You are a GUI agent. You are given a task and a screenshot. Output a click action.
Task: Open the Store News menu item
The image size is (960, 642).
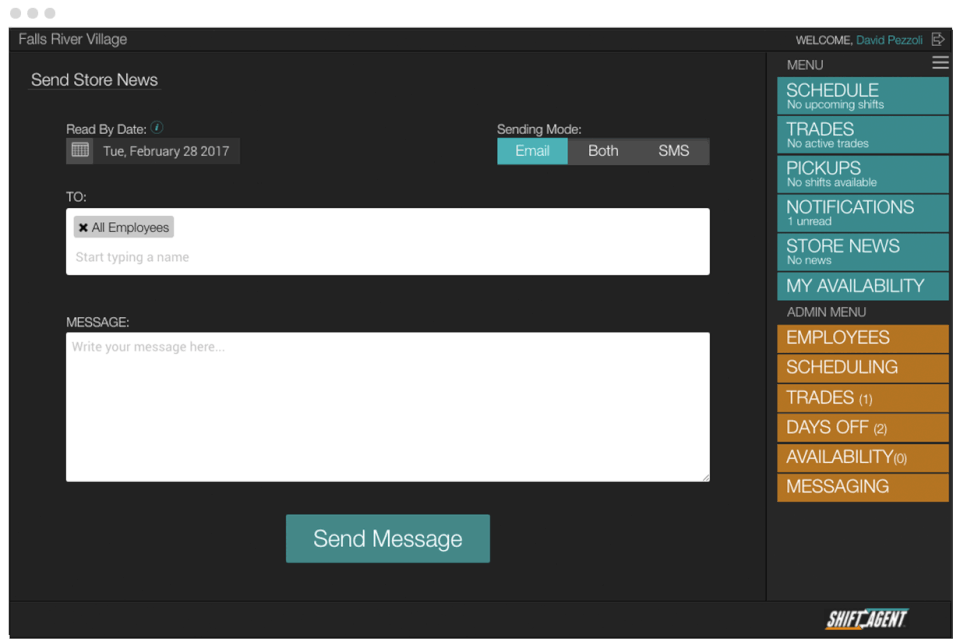[863, 252]
